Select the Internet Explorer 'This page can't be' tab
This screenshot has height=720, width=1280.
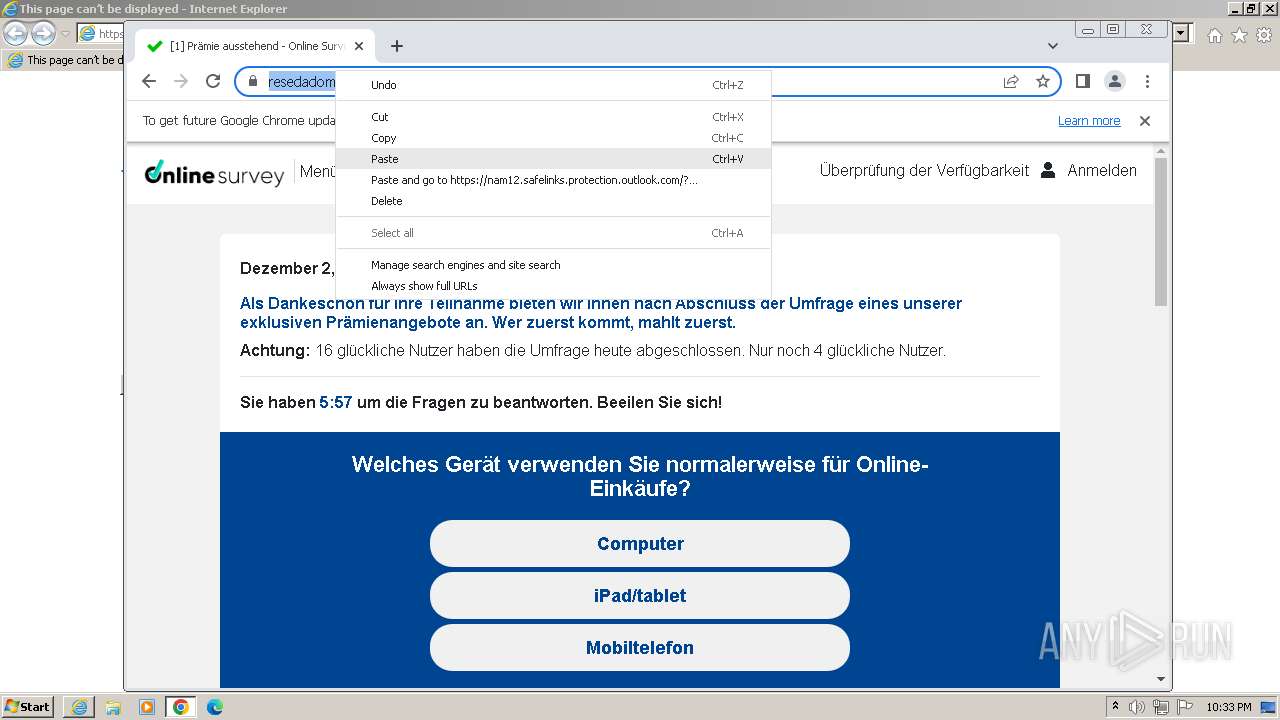coord(65,60)
